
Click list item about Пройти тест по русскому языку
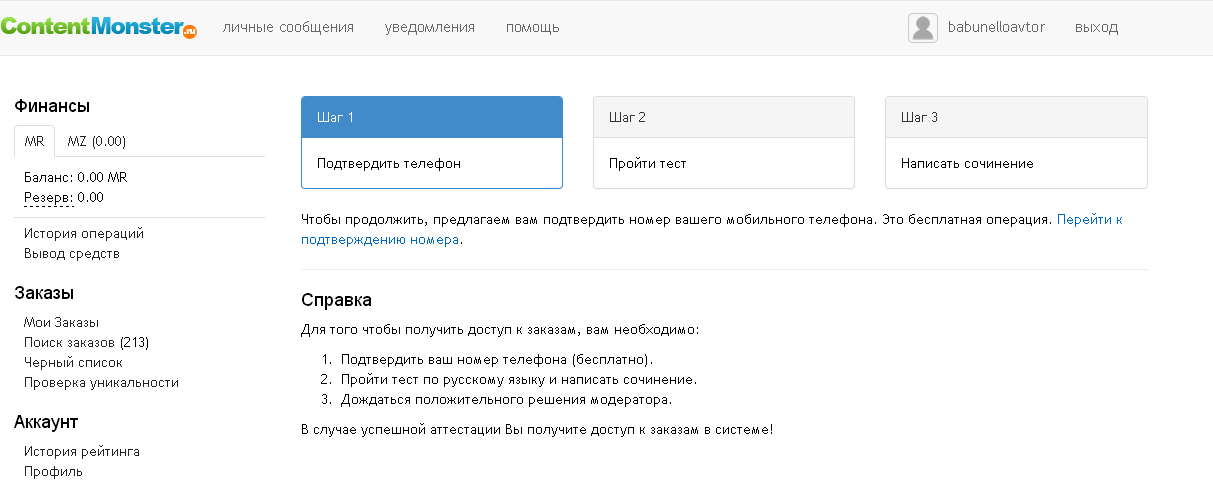pos(518,379)
